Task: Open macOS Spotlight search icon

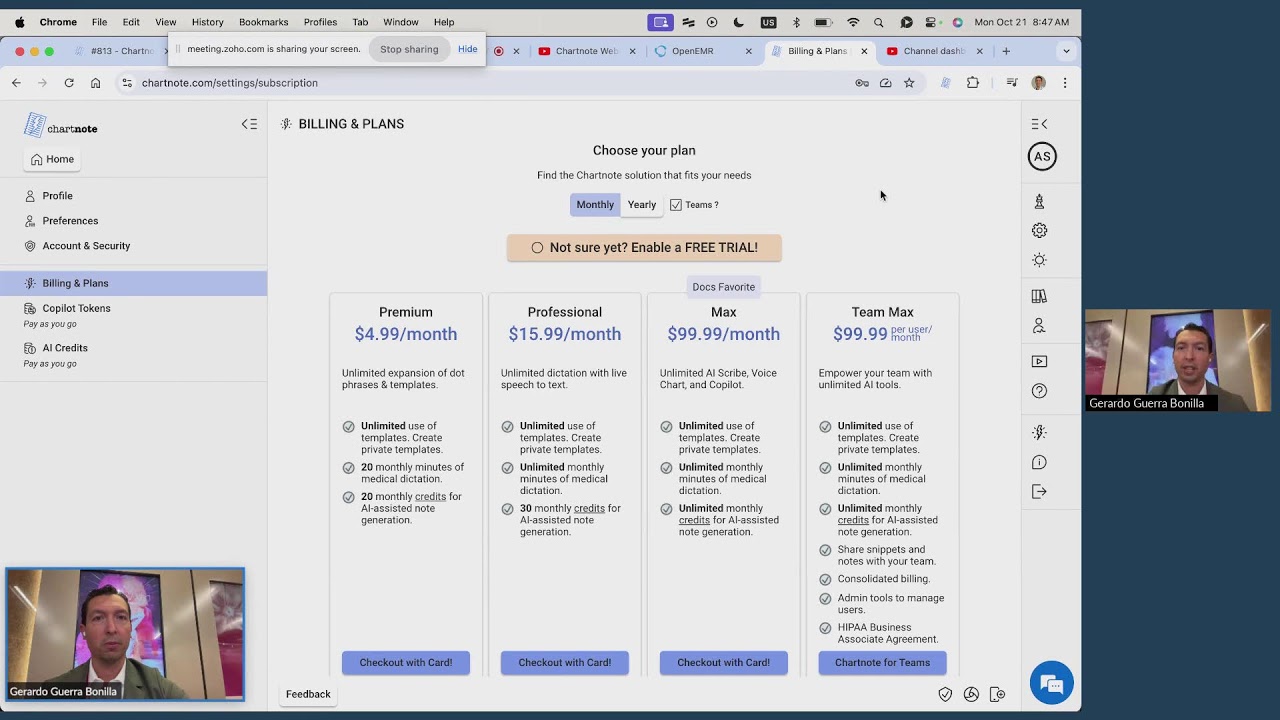Action: click(878, 22)
